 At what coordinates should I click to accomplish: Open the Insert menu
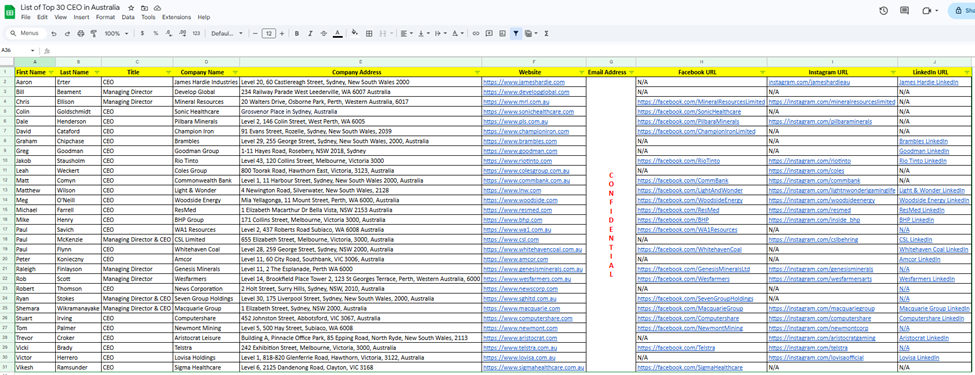[81, 17]
